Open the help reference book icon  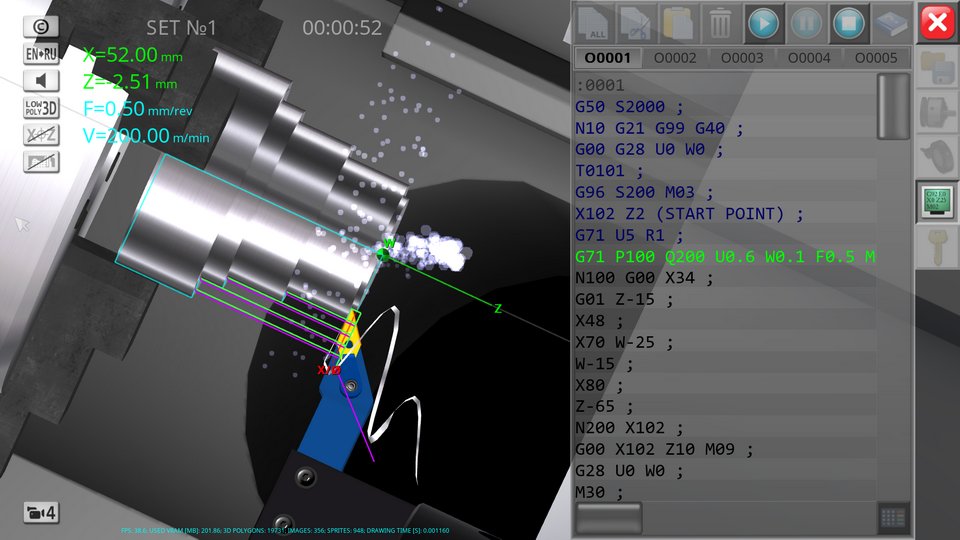[891, 22]
